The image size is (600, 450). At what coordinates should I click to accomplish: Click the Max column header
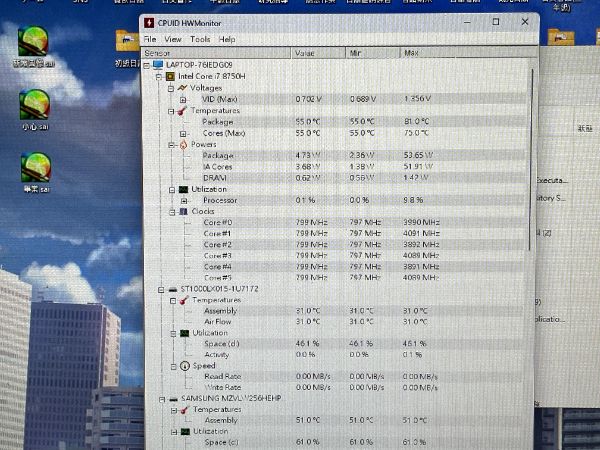427,53
